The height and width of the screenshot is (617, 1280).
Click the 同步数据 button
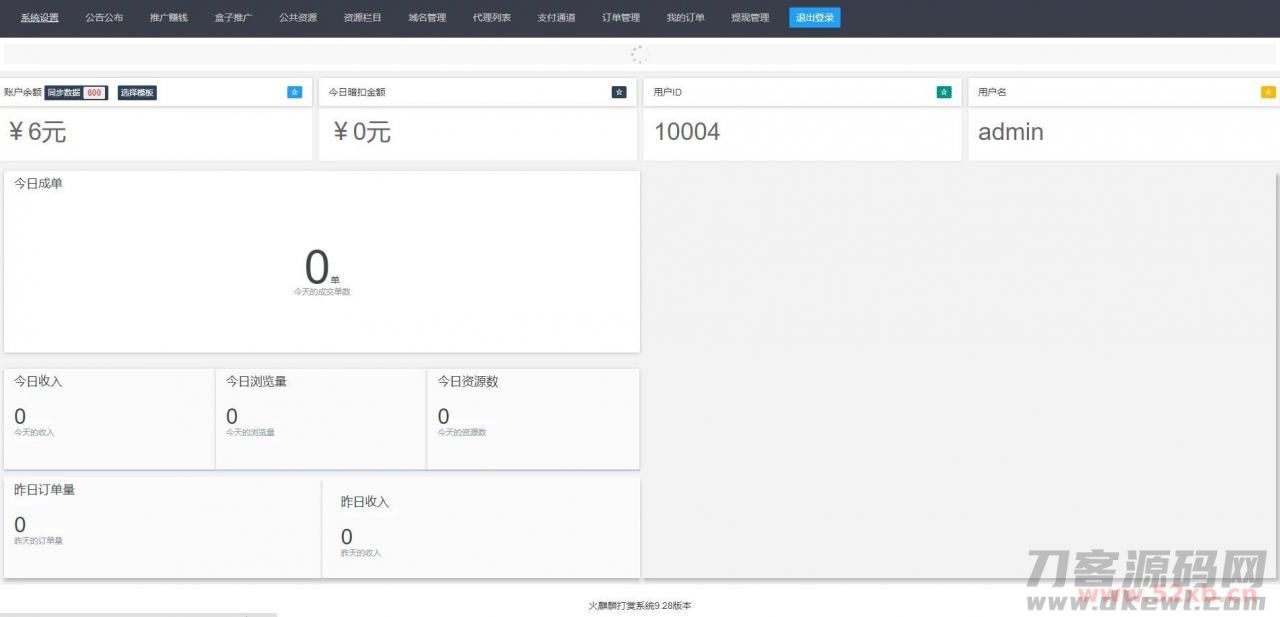pyautogui.click(x=64, y=93)
